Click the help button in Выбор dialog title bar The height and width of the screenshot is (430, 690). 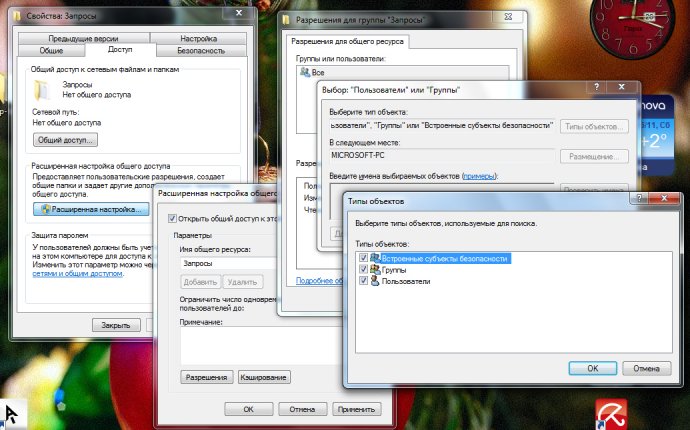[x=596, y=87]
